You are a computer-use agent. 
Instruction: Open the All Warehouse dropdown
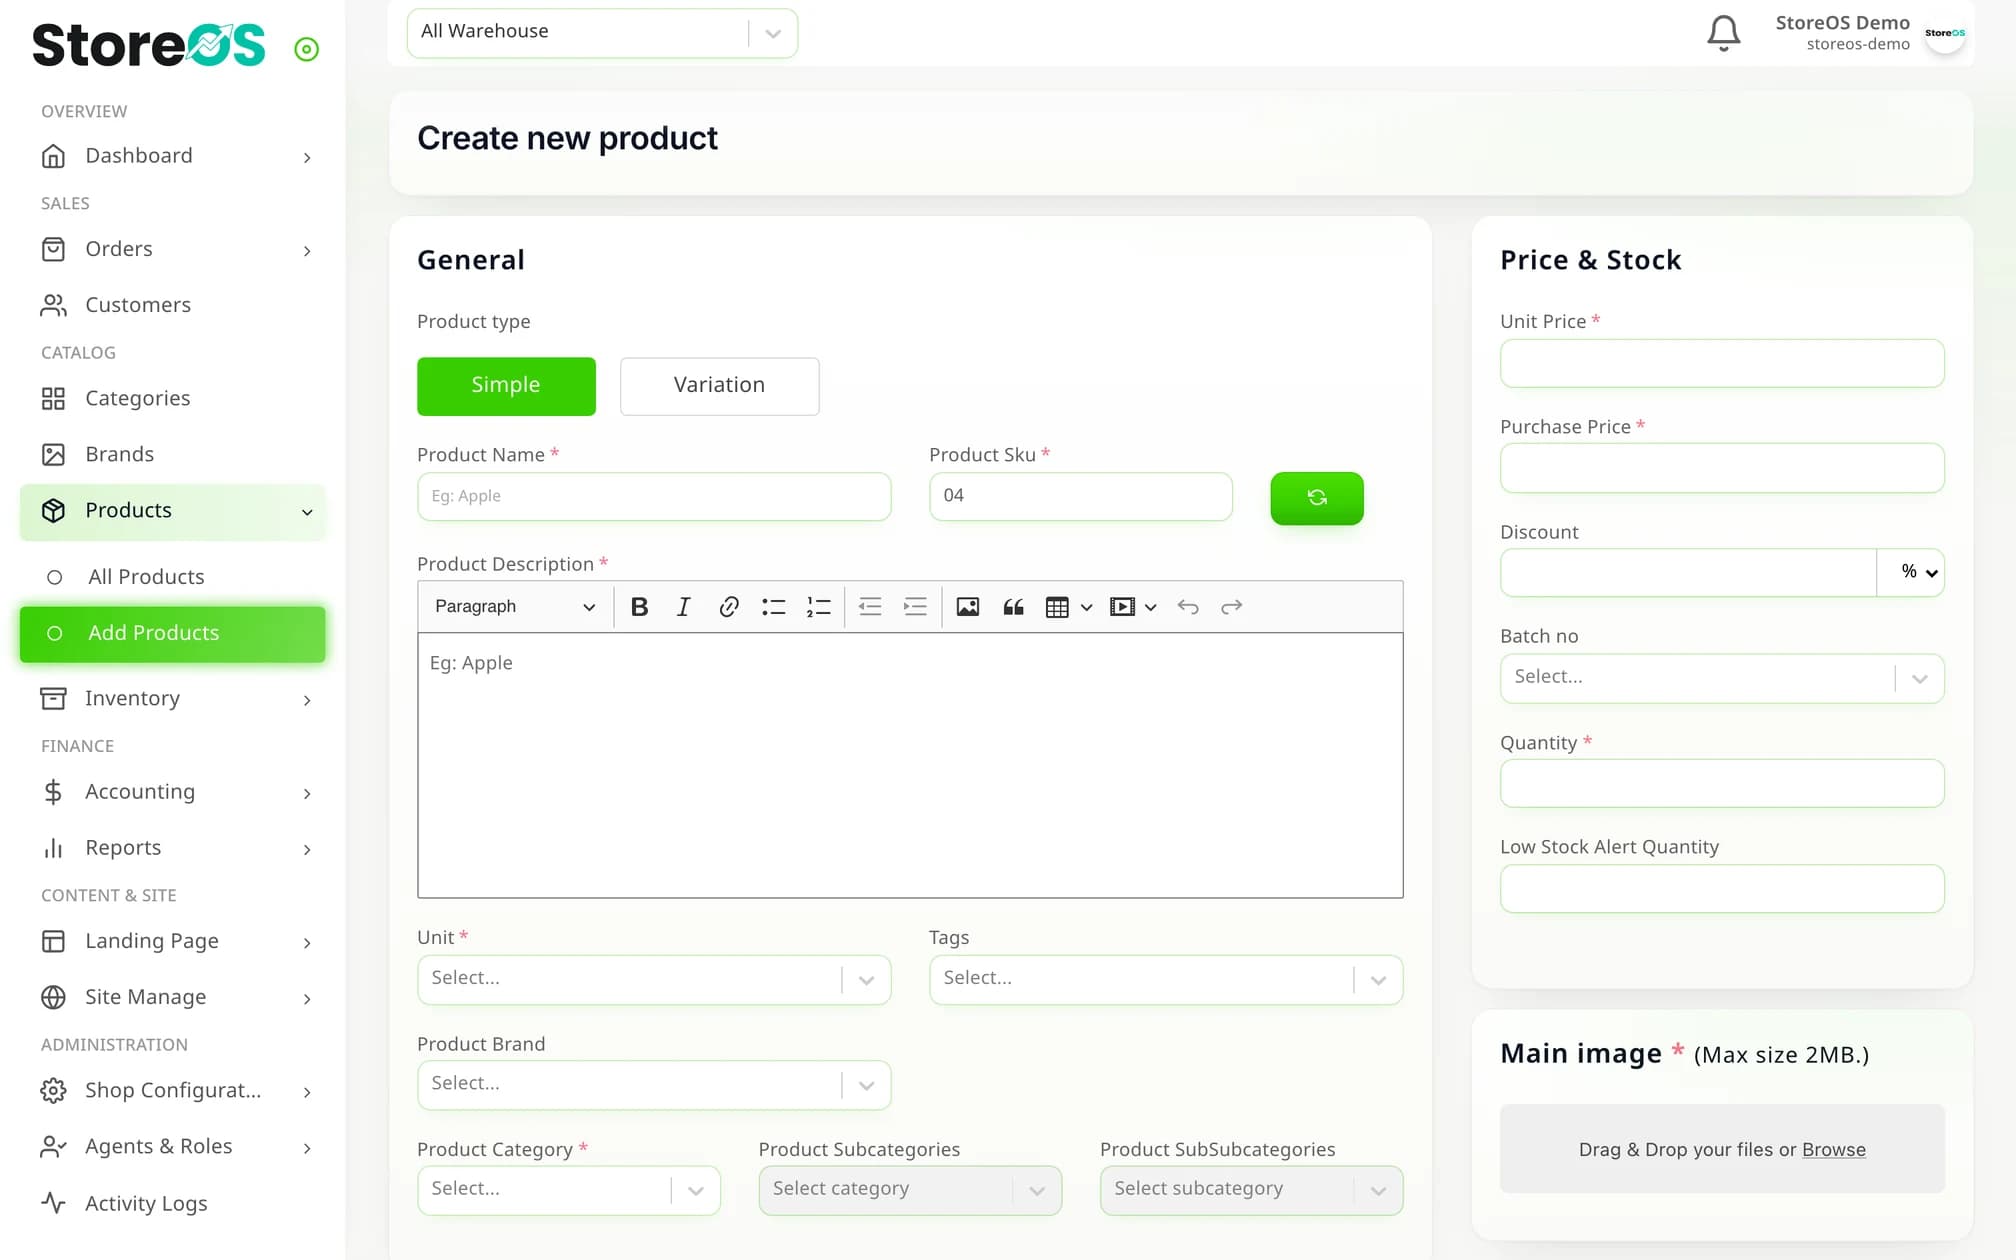(602, 33)
